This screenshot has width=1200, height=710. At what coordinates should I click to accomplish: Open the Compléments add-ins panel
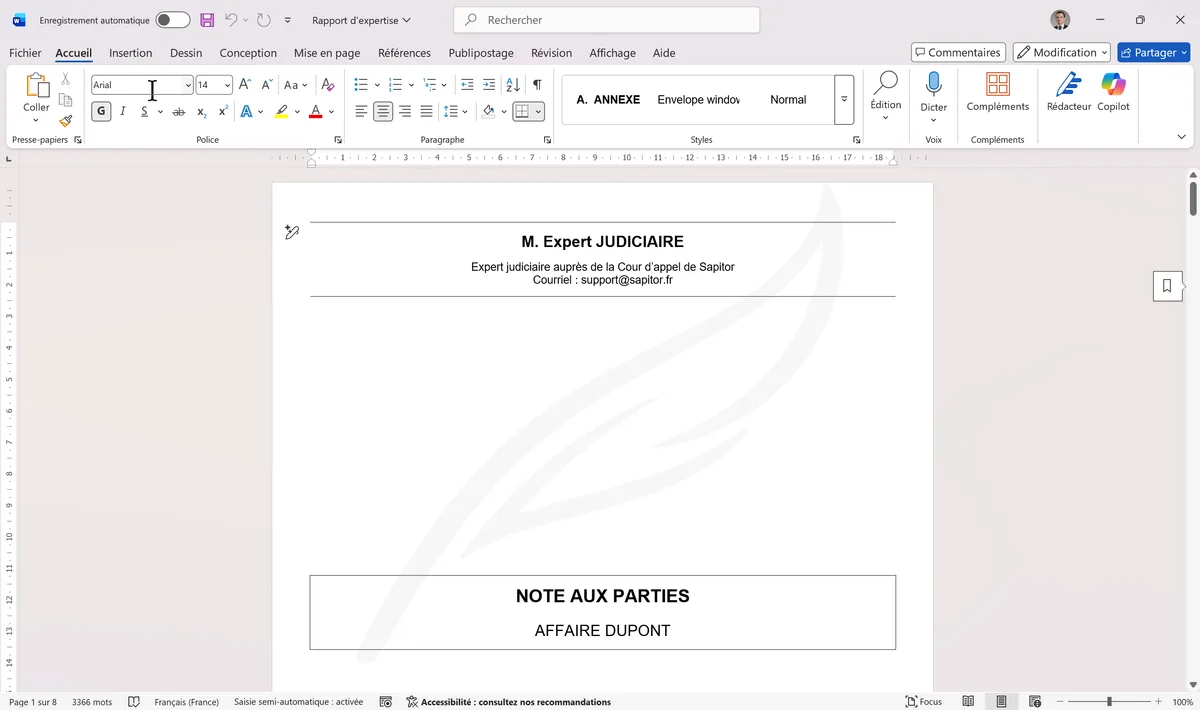[997, 95]
